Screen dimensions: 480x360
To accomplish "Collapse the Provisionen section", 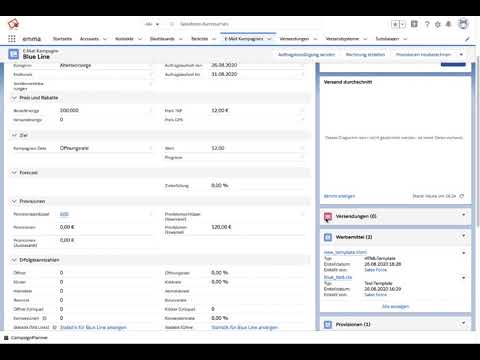I will pos(14,201).
